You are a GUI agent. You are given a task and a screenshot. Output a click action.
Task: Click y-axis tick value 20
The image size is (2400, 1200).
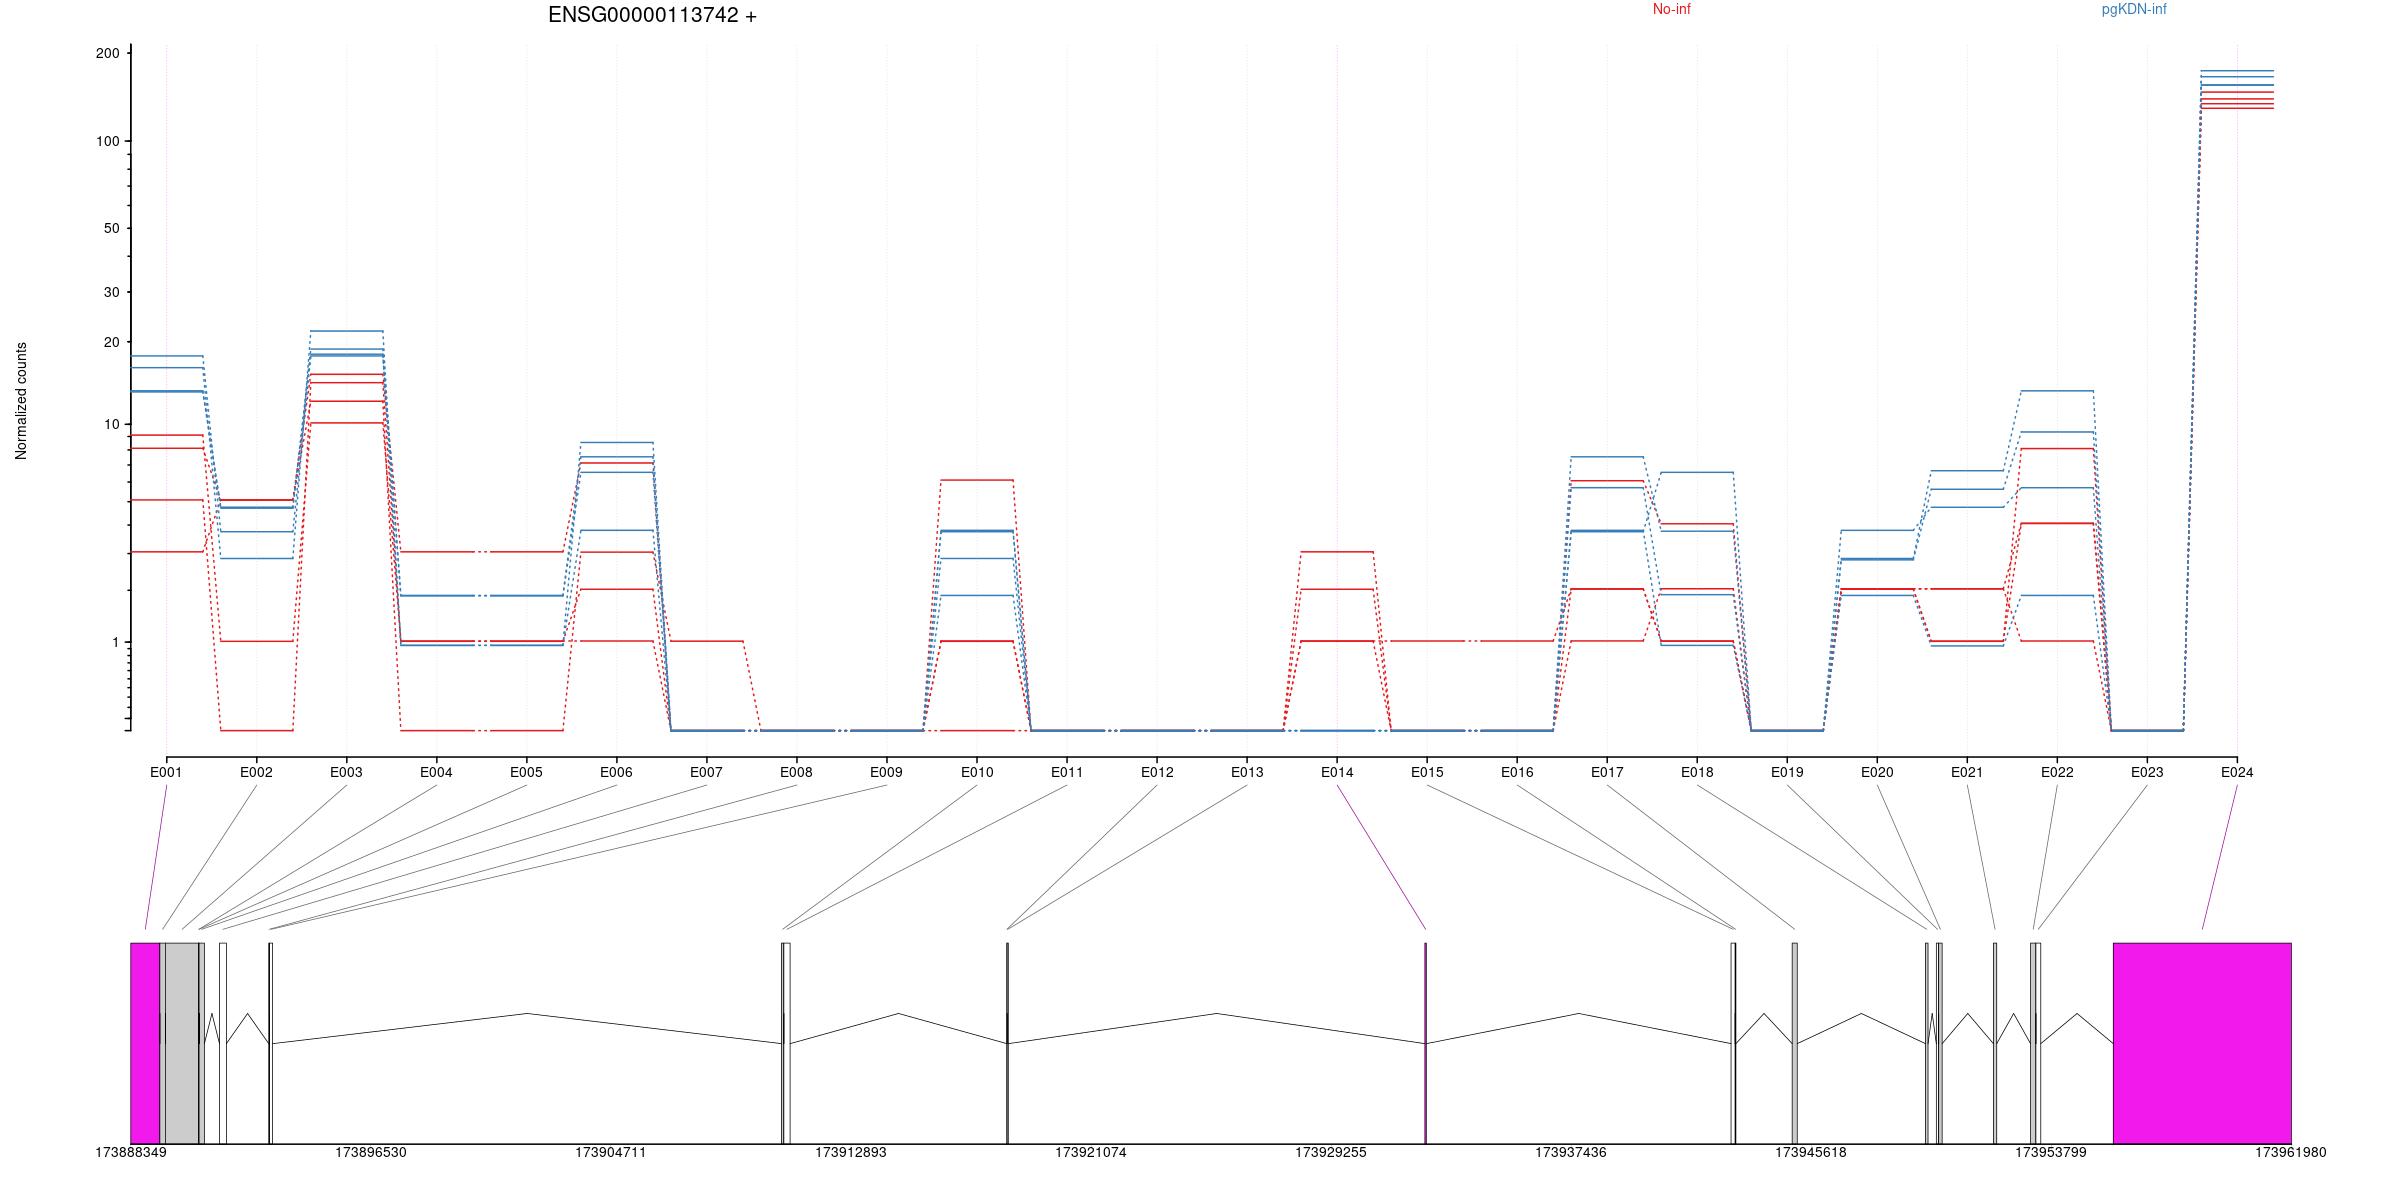point(111,342)
